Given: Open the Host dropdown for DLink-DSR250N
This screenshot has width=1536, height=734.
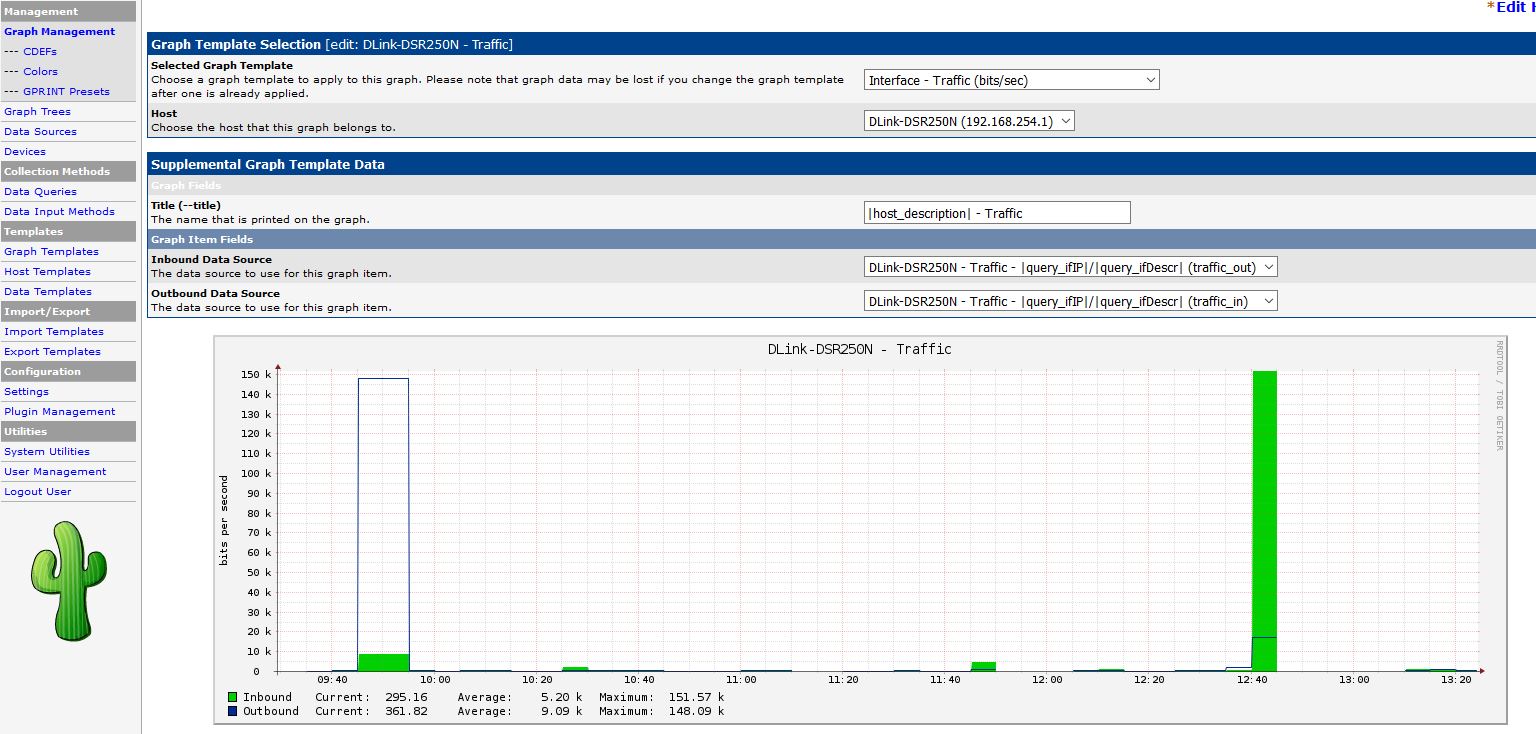Looking at the screenshot, I should click(969, 121).
